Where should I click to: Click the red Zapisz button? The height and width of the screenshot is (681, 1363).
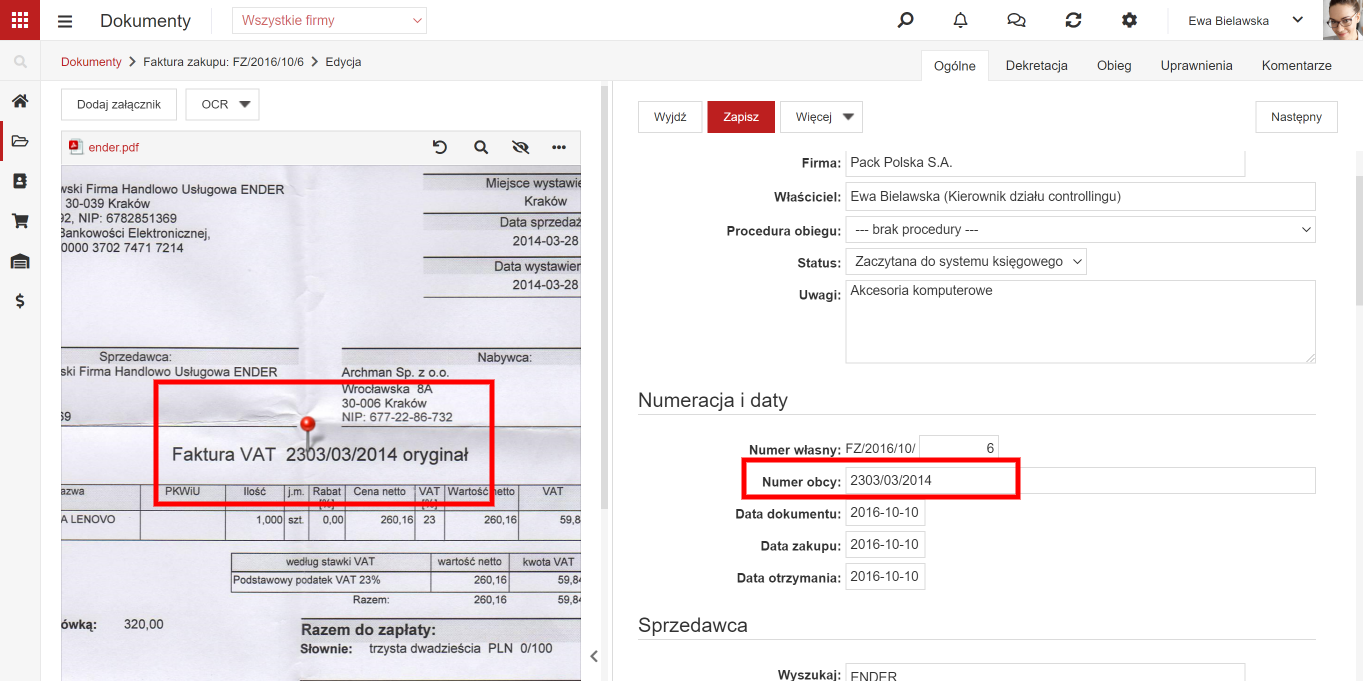click(741, 117)
